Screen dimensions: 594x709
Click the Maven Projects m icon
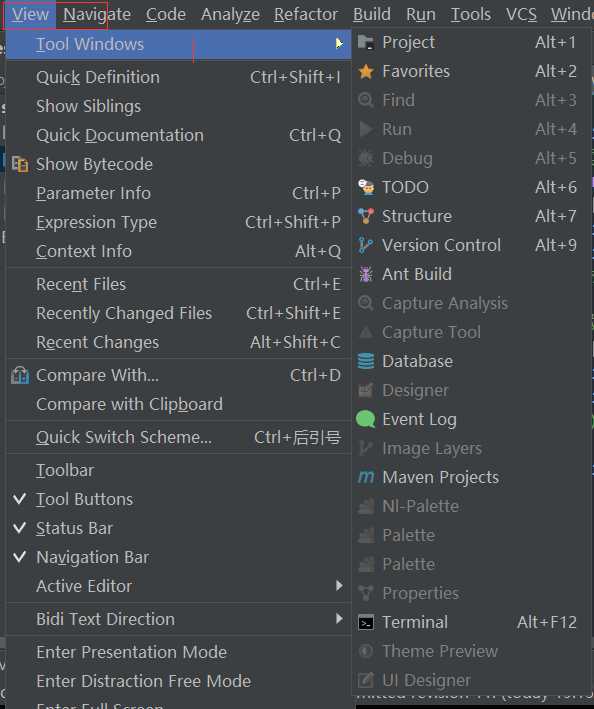tap(366, 477)
